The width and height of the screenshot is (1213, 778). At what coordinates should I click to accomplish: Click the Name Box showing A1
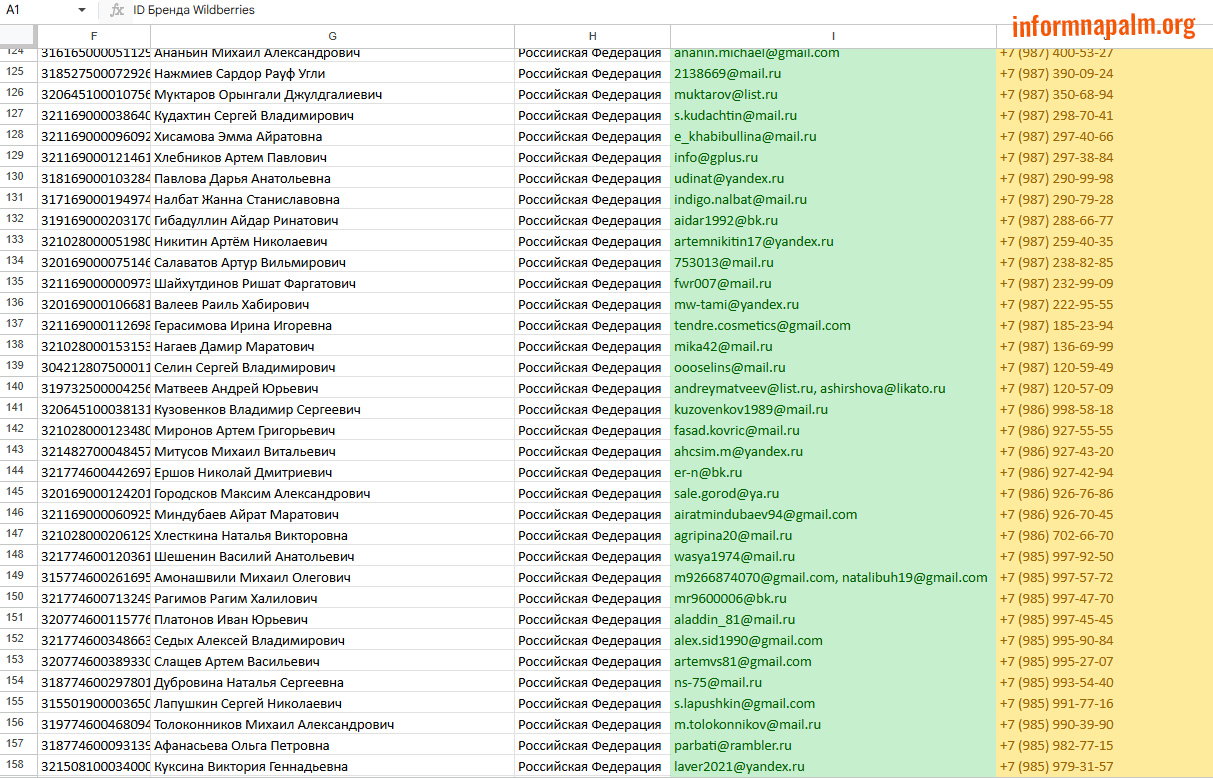(x=44, y=10)
